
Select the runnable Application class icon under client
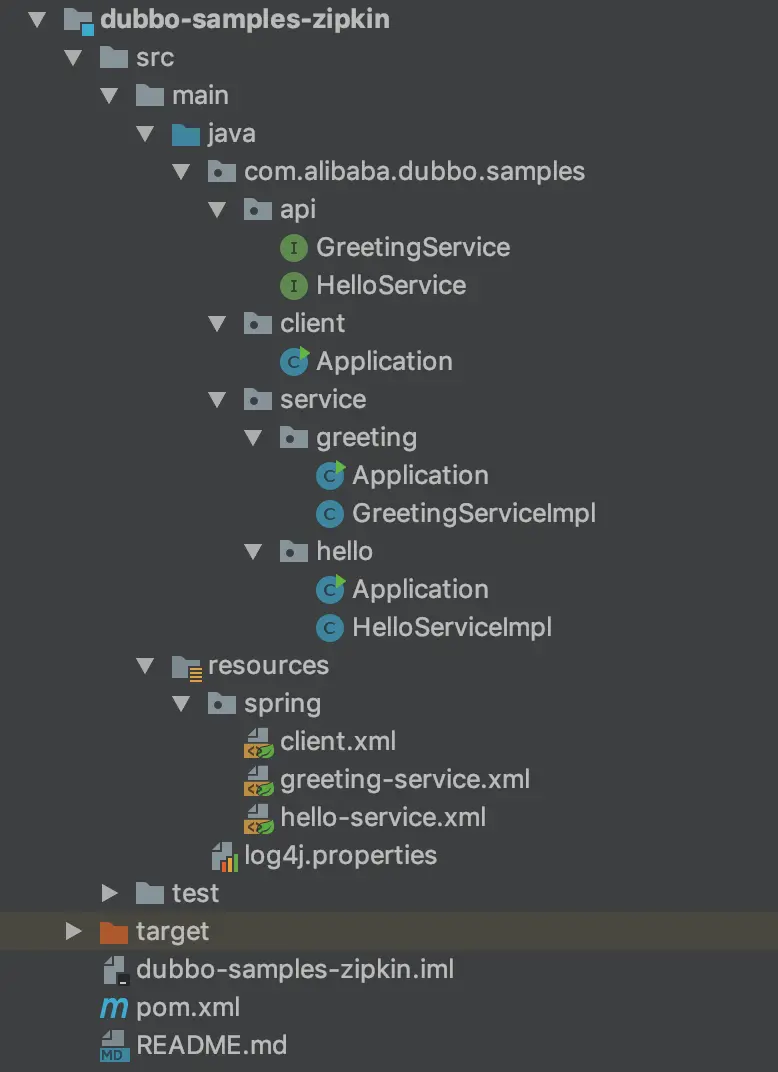click(292, 361)
